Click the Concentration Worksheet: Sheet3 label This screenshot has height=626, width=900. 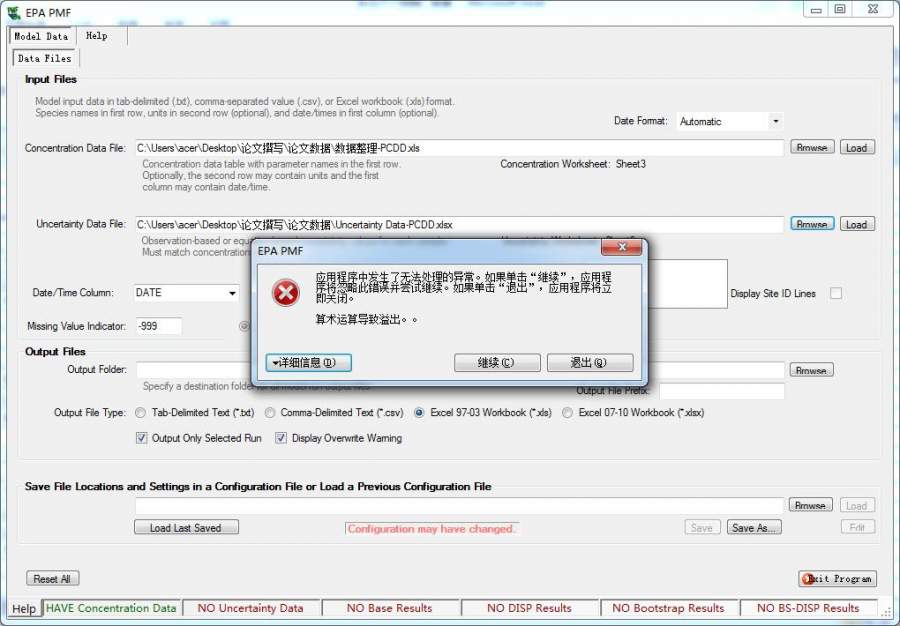pos(573,164)
